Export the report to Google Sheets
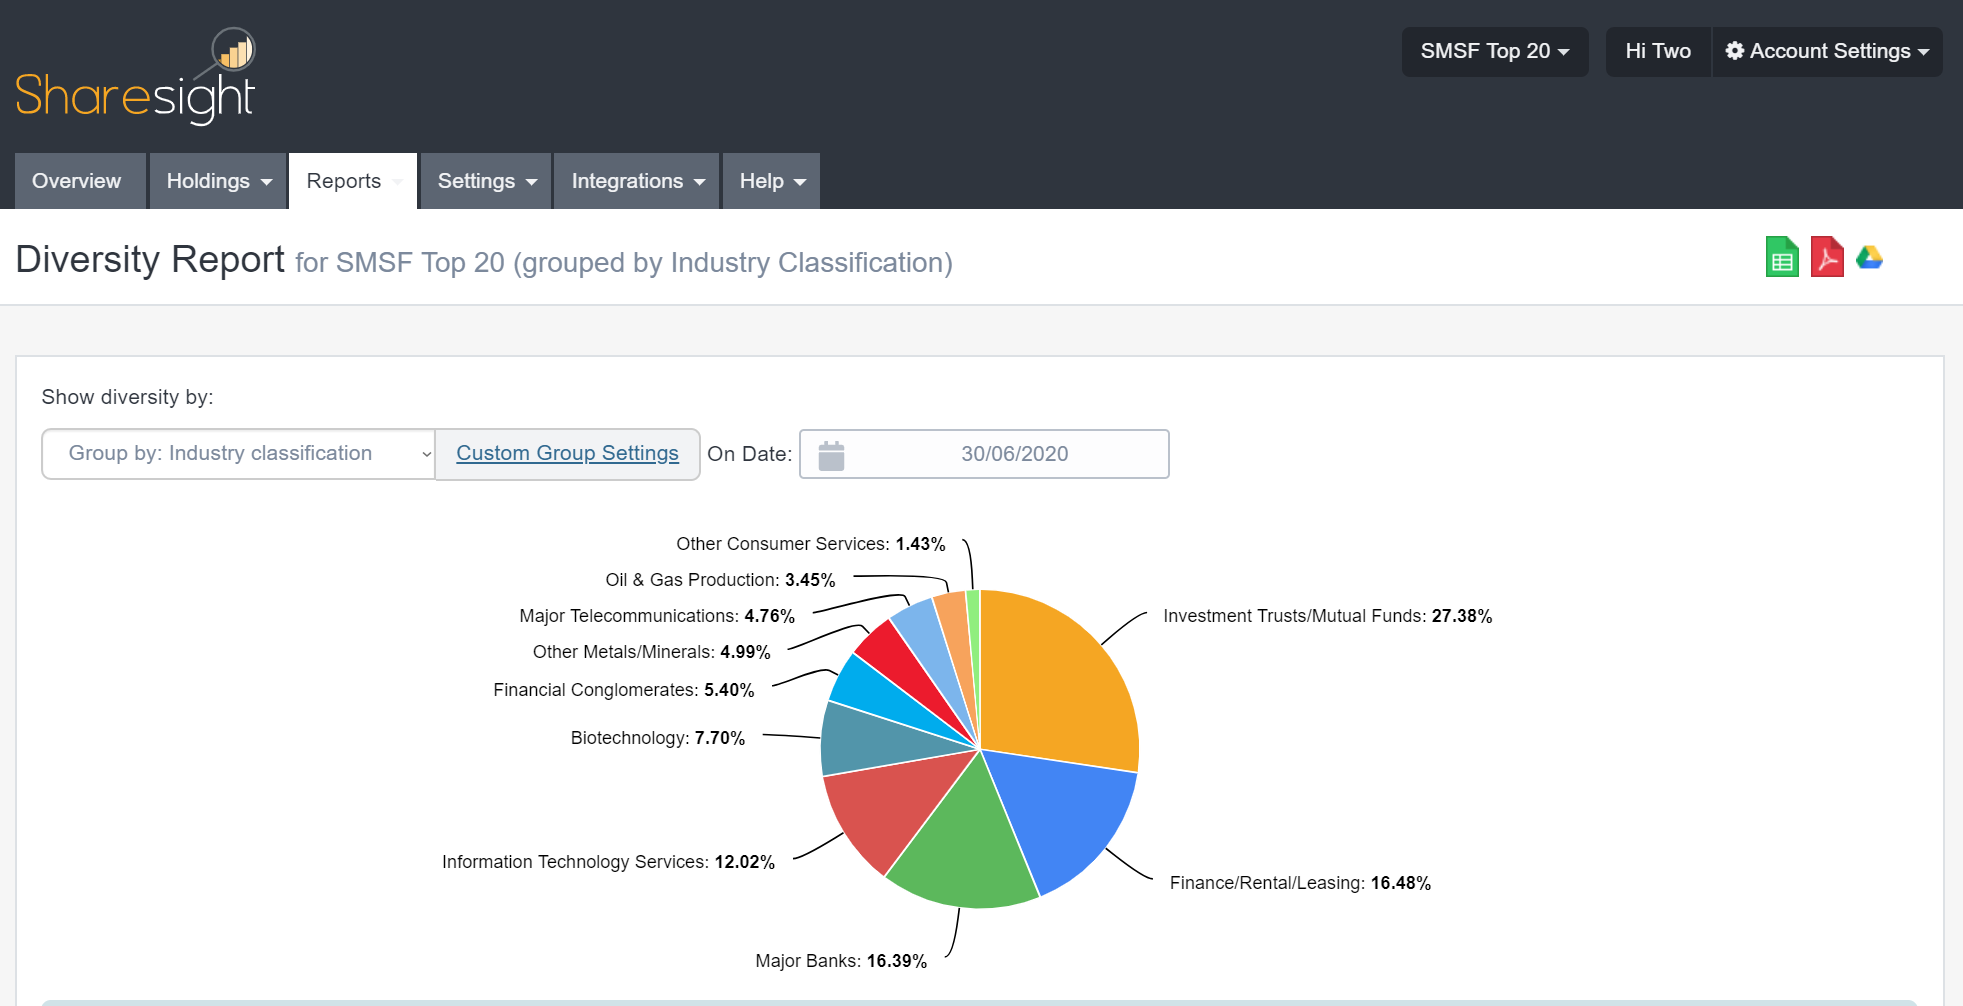Viewport: 1963px width, 1006px height. [x=1781, y=257]
